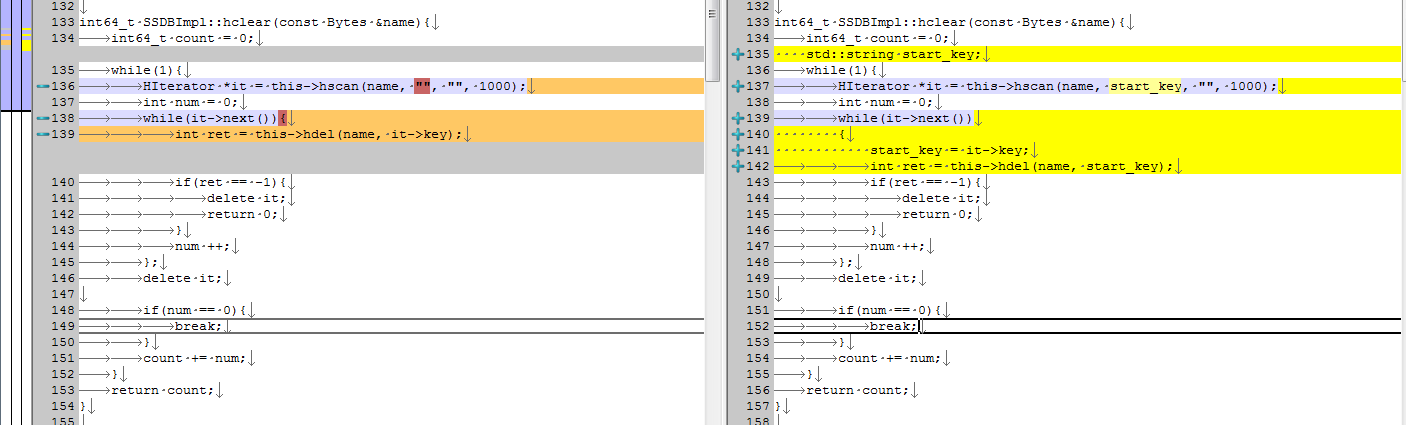Click line number 147 in left pane margin
Viewport: 1406px width, 425px height.
[x=63, y=294]
